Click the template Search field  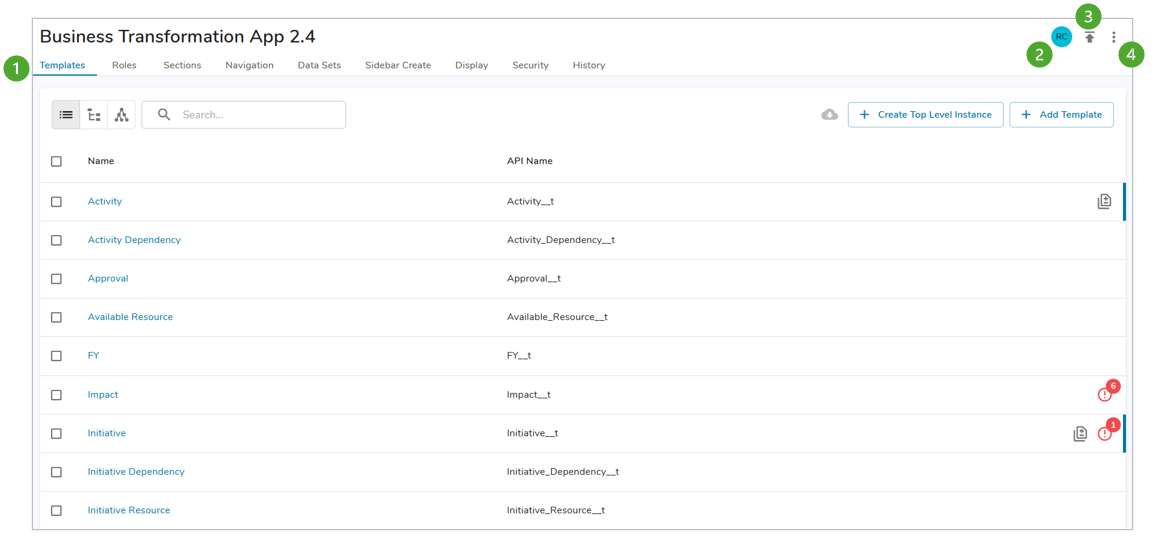pos(255,115)
